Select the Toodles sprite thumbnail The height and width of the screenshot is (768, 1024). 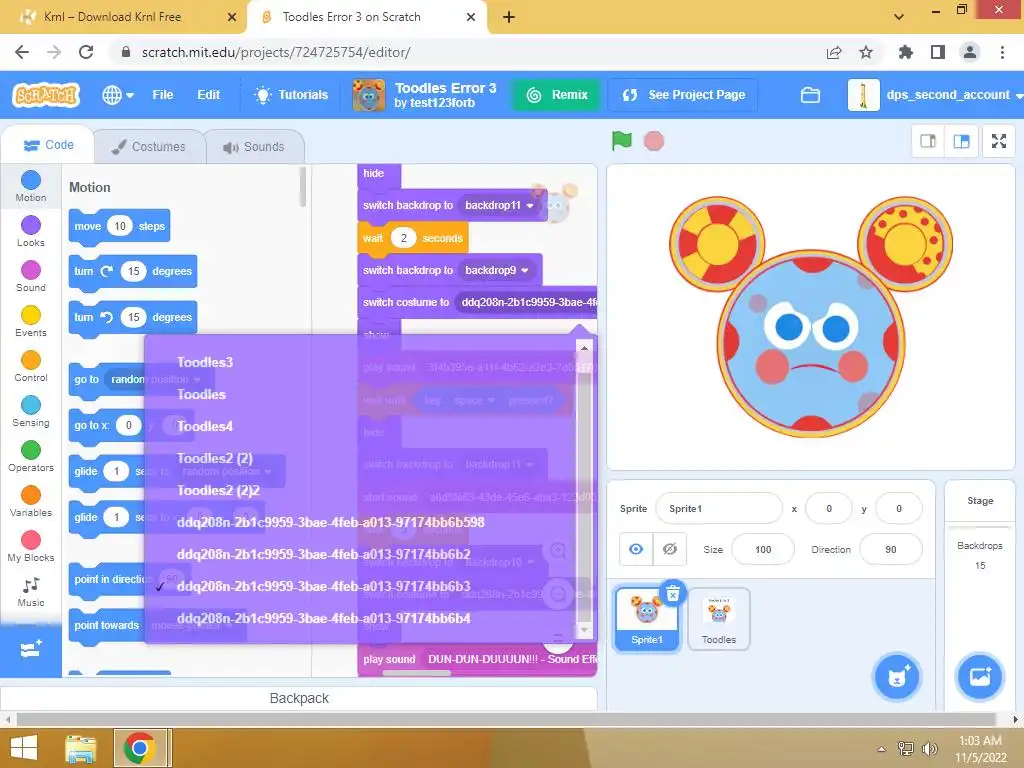click(718, 619)
